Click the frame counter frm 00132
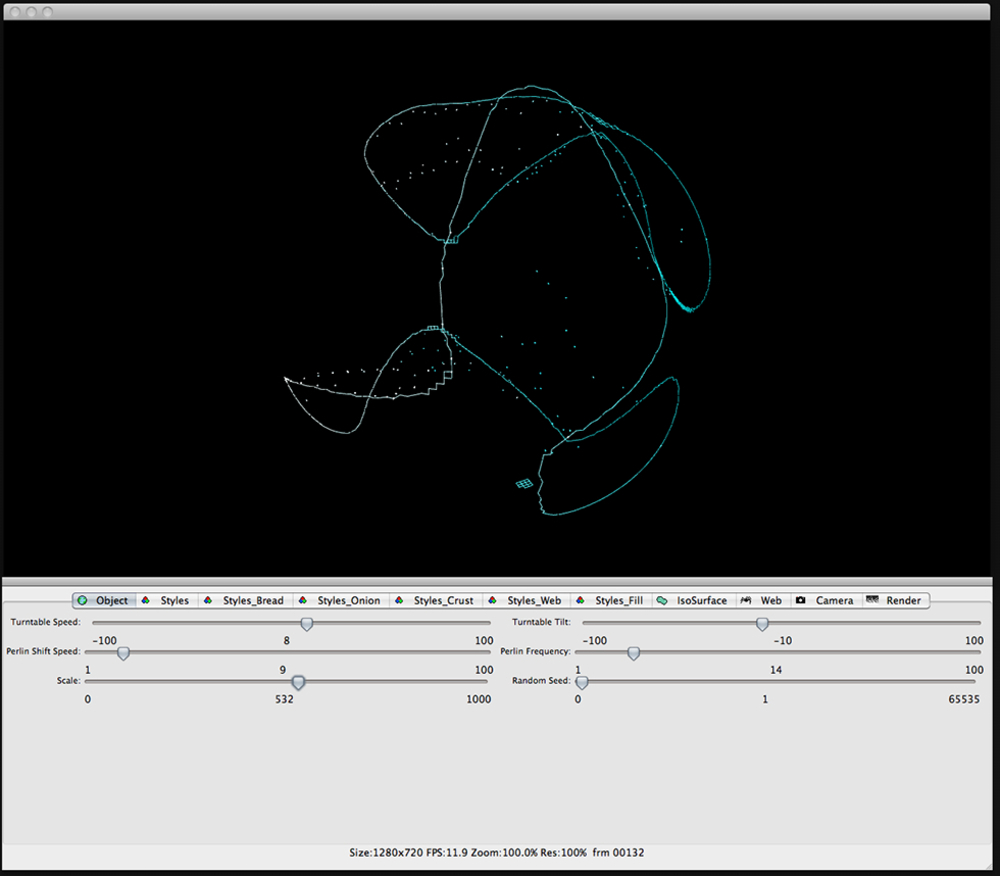Viewport: 1000px width, 876px height. (x=618, y=852)
